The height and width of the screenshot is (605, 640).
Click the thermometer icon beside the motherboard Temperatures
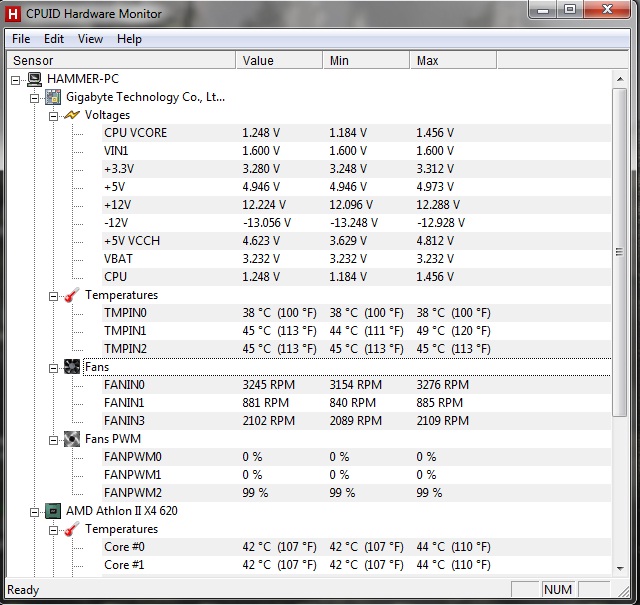[x=72, y=295]
